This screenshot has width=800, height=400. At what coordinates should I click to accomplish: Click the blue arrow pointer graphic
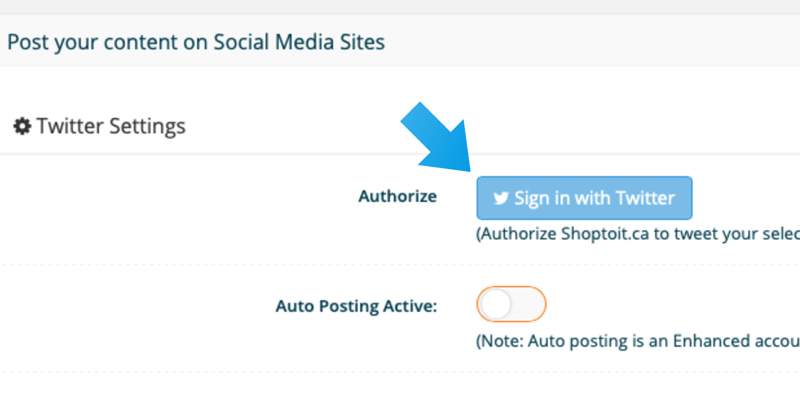(439, 139)
